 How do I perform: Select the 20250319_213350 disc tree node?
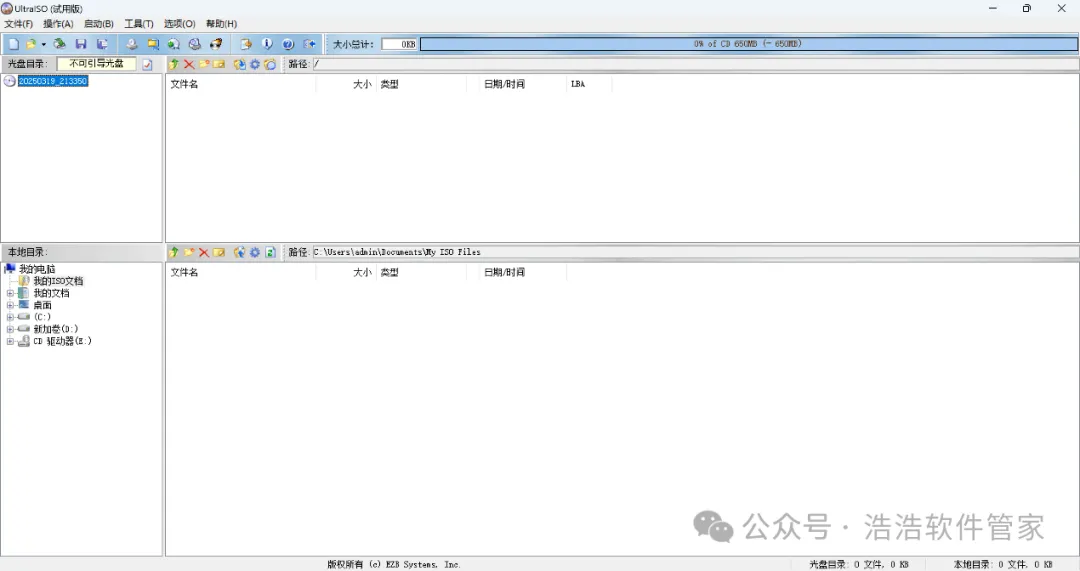pos(53,81)
